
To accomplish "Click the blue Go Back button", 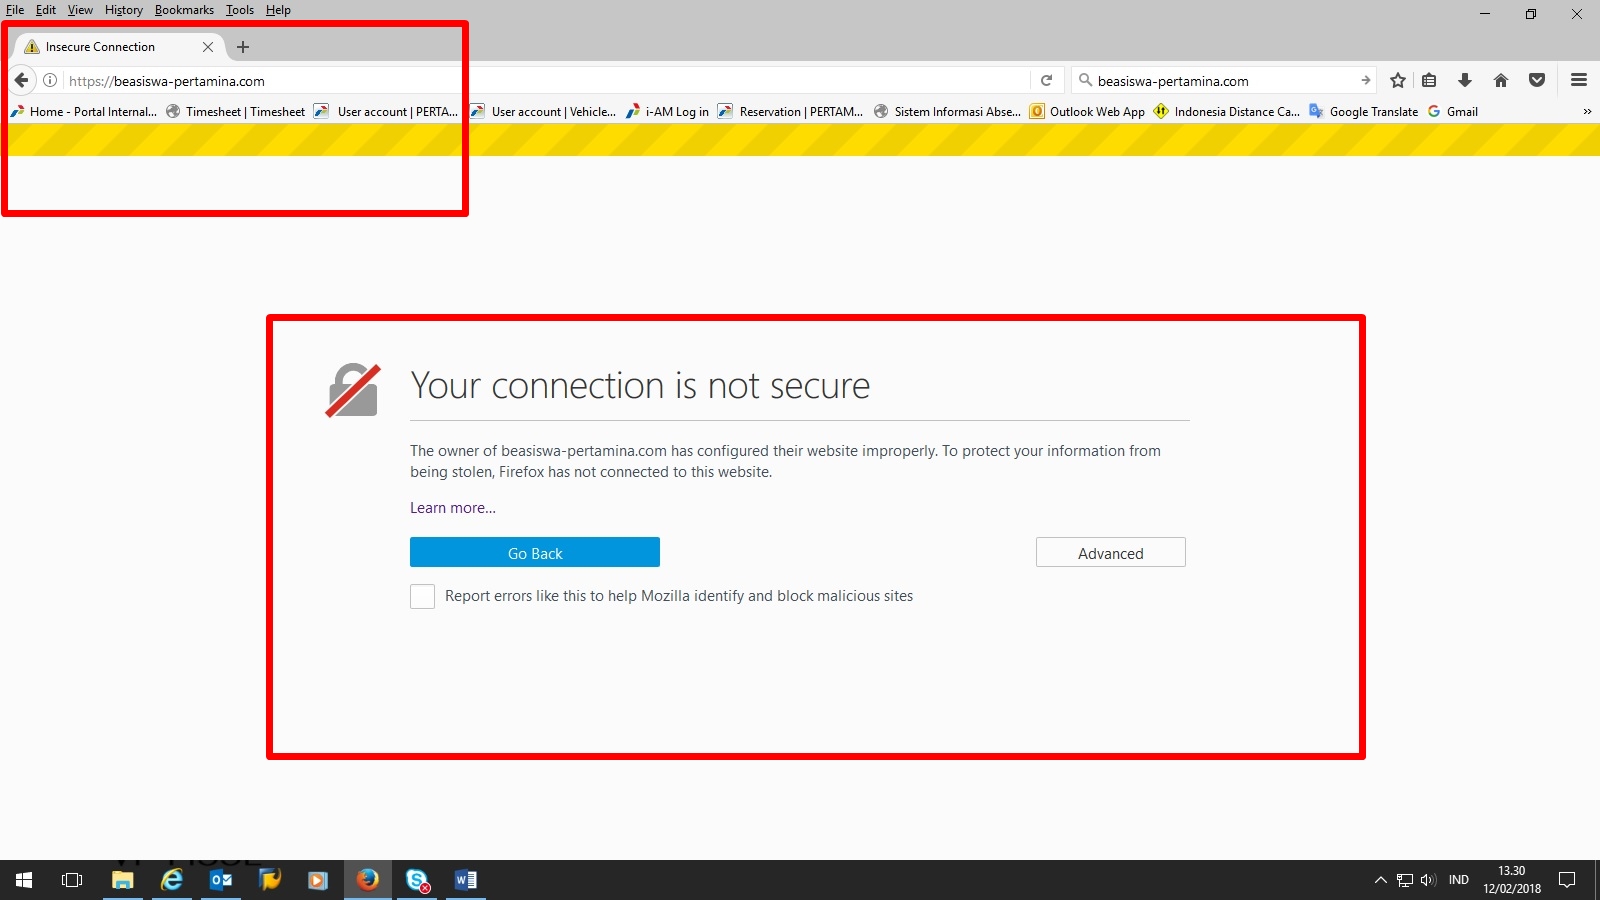I will coord(535,552).
